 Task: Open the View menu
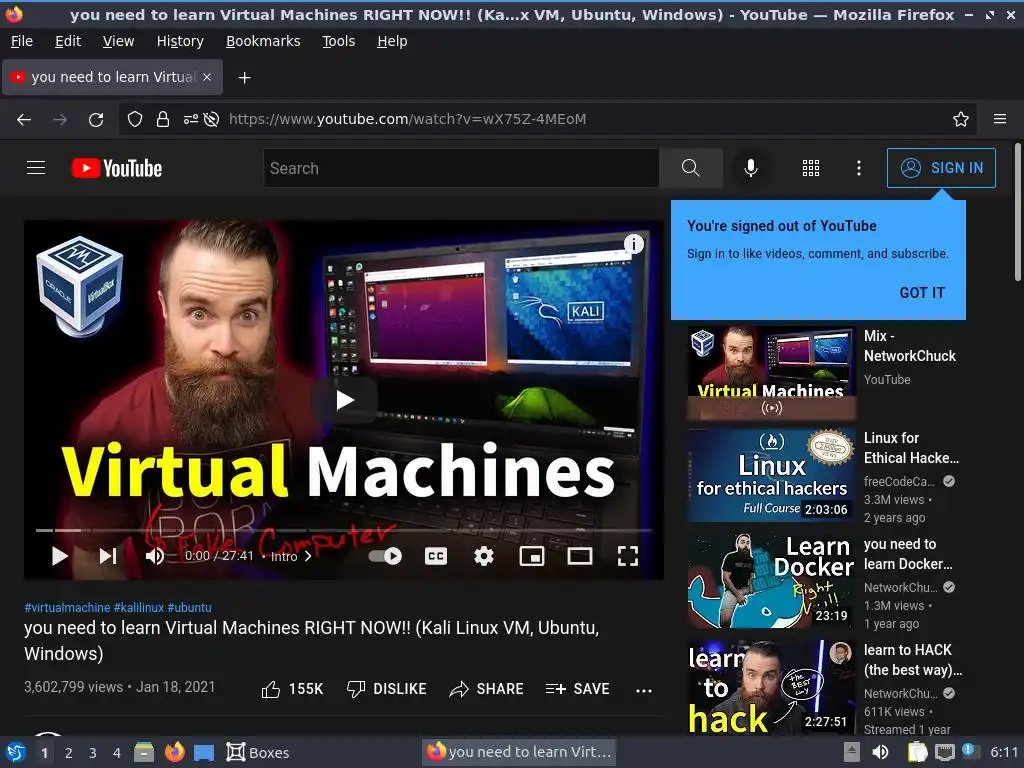(118, 41)
